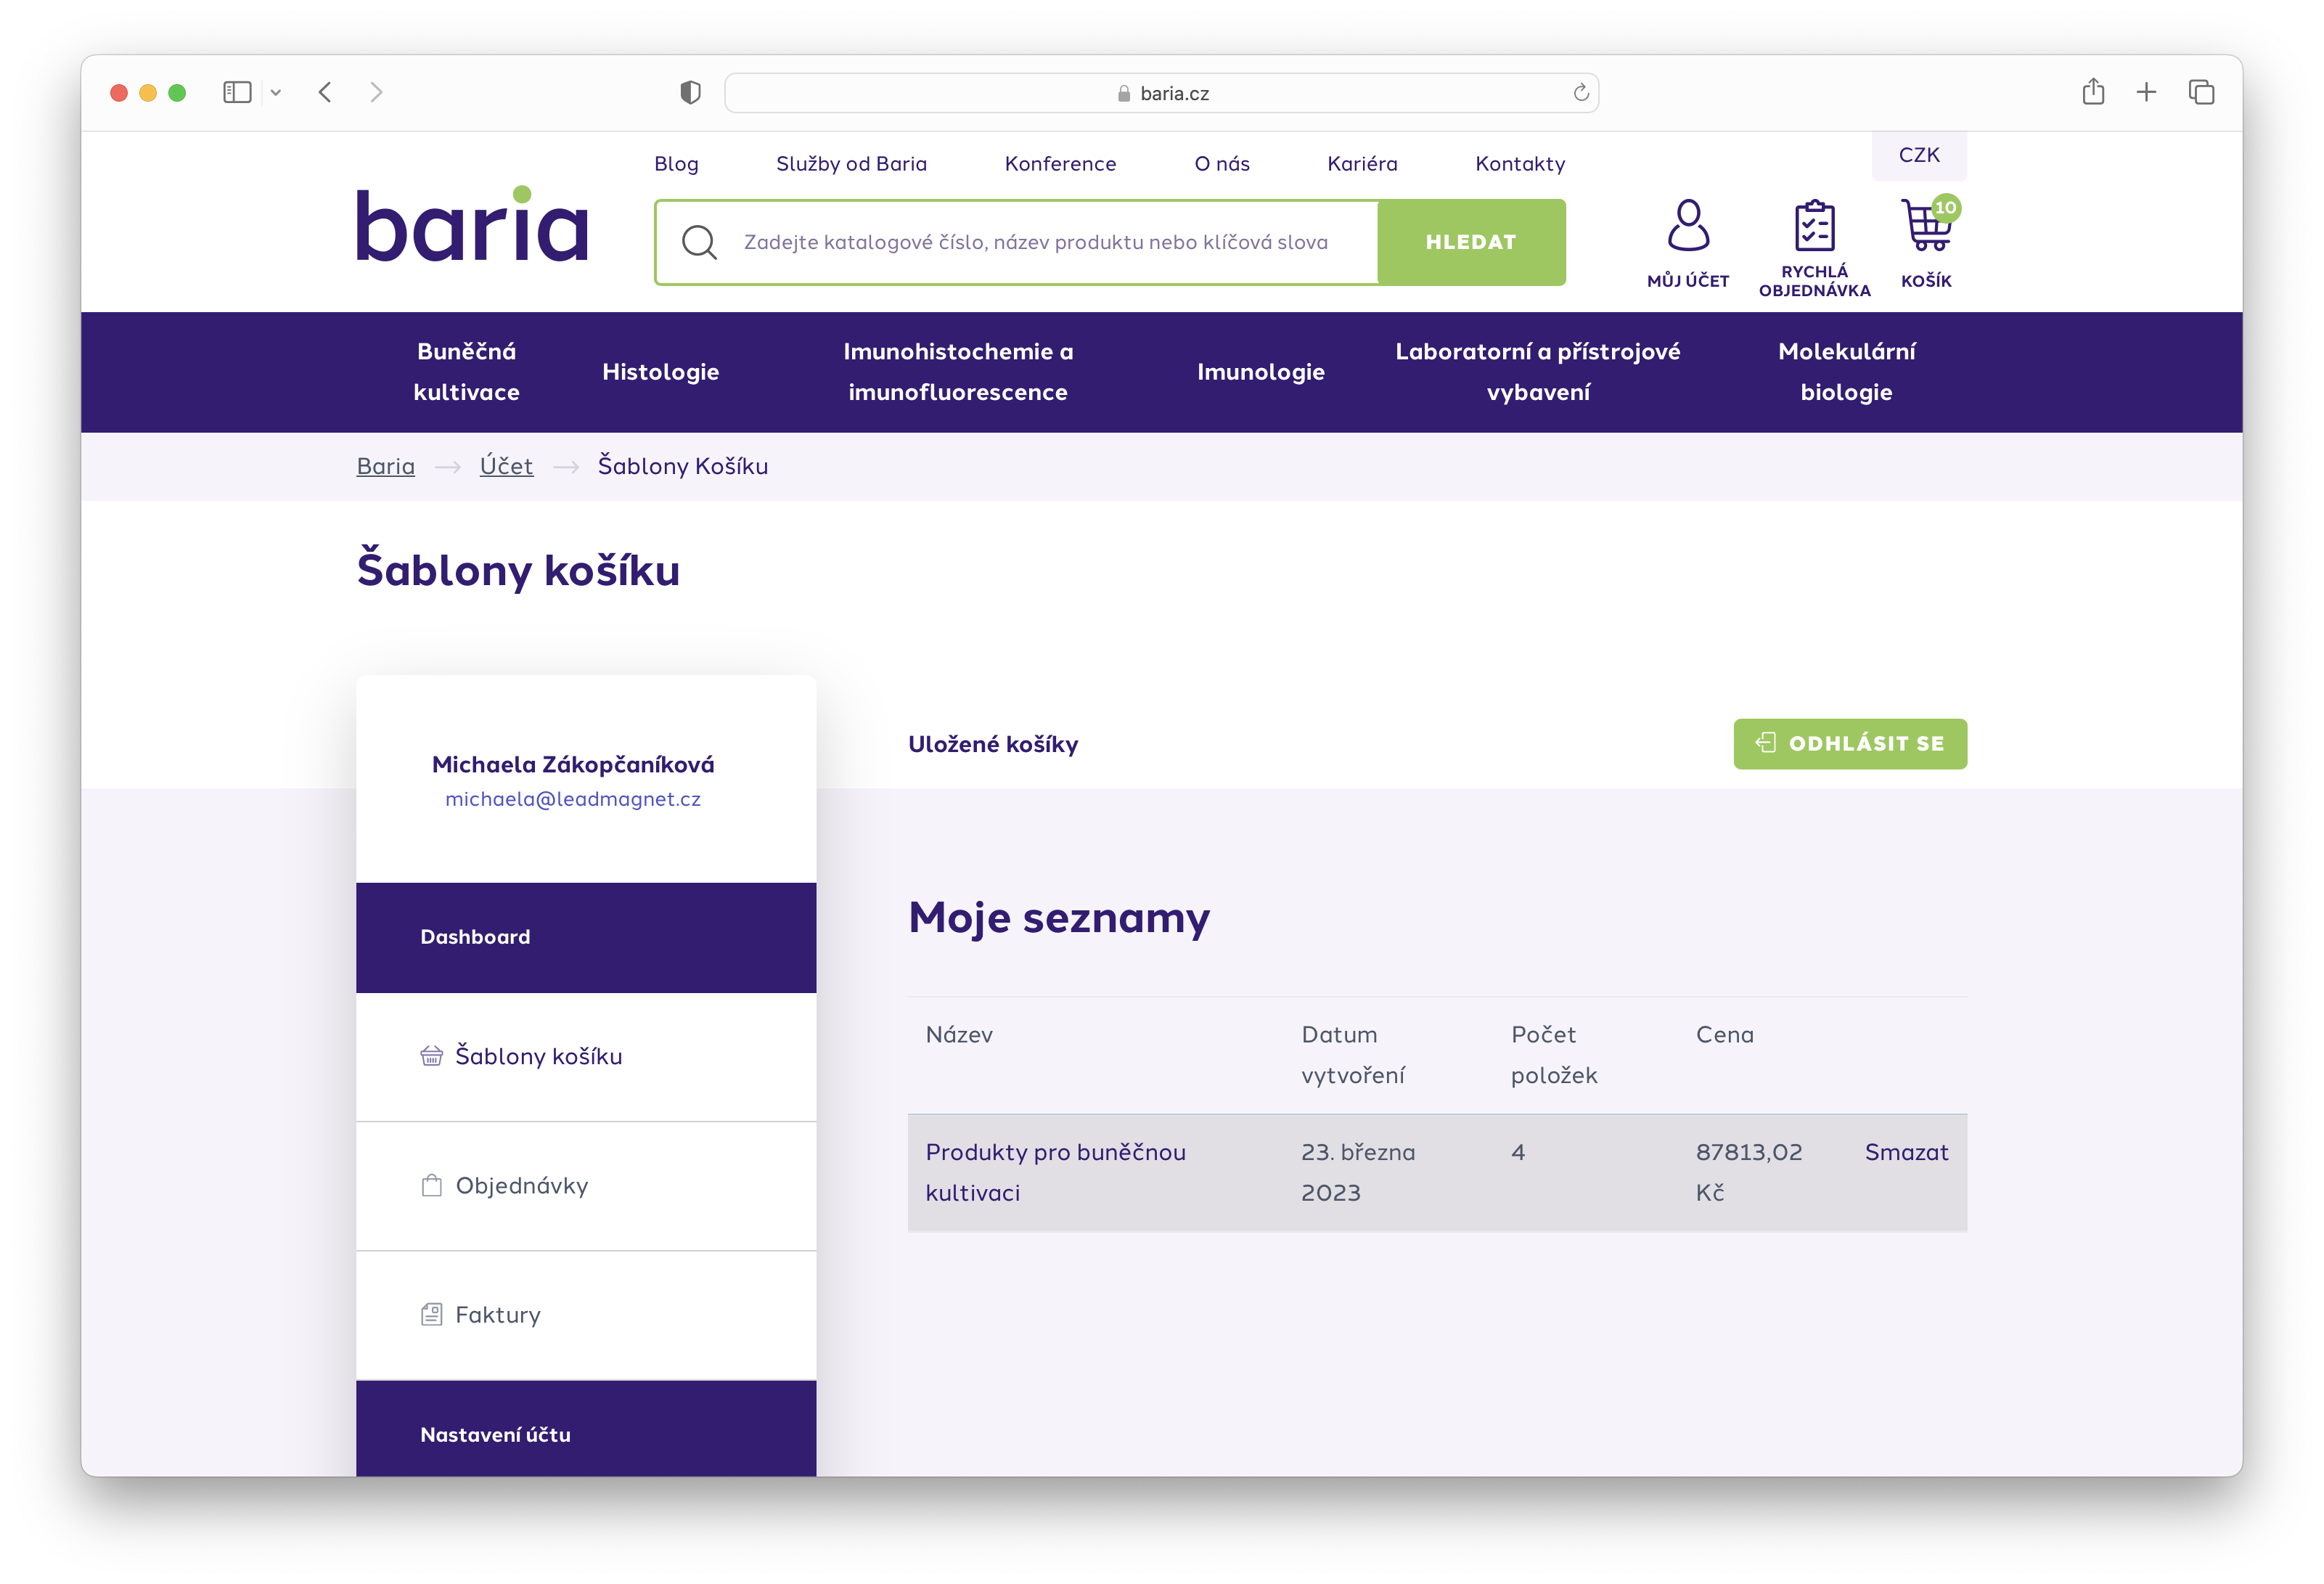Focus the product search input field
This screenshot has width=2324, height=1584.
point(1035,242)
